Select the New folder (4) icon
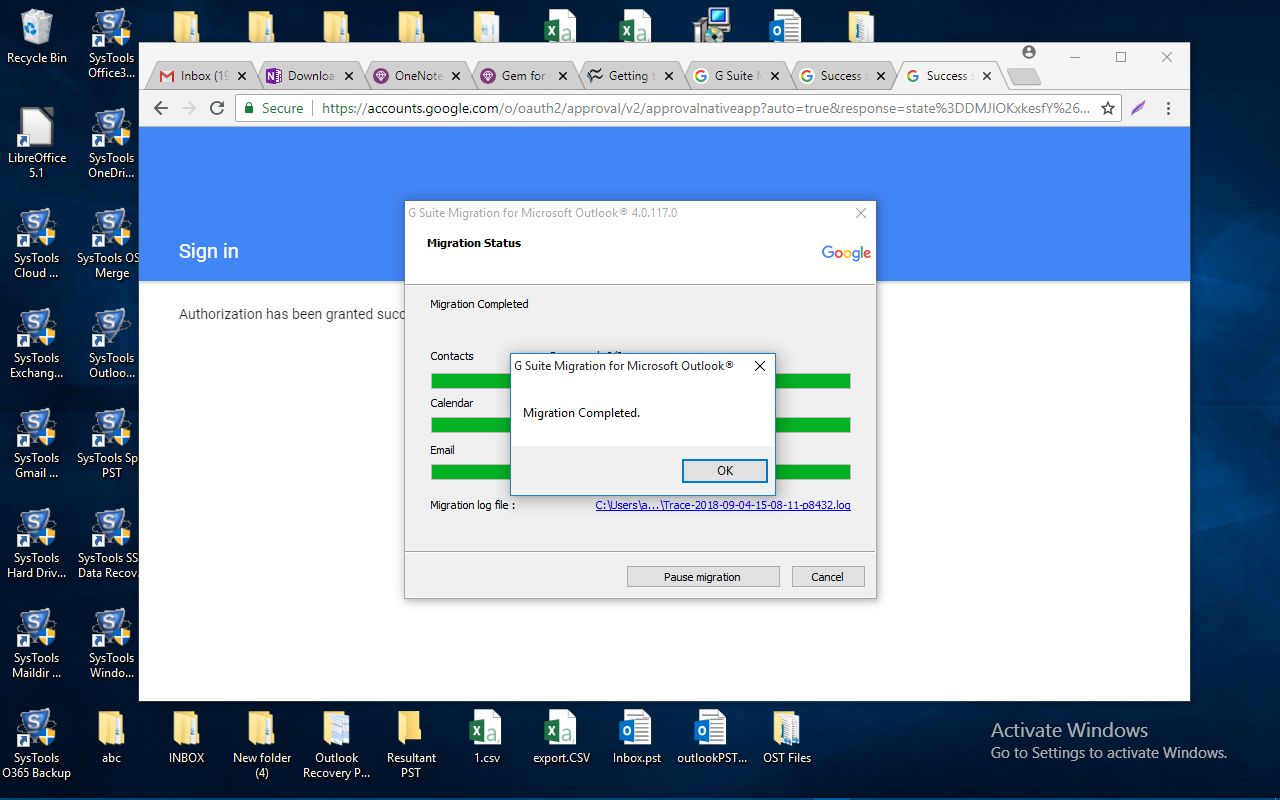The width and height of the screenshot is (1280, 800). click(261, 743)
